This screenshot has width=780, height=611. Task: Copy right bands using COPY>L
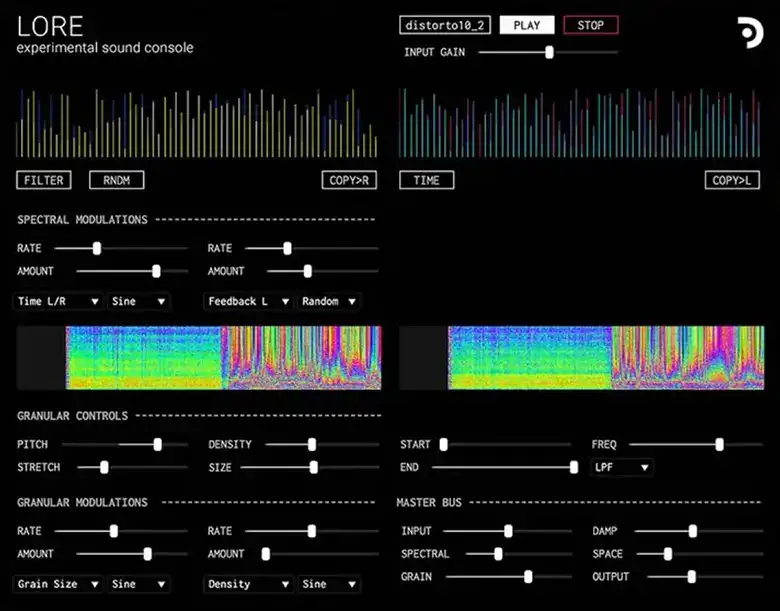click(x=732, y=180)
